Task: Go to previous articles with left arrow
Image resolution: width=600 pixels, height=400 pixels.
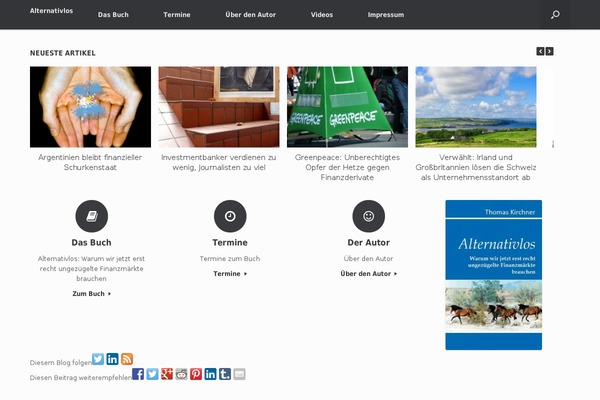Action: 540,51
